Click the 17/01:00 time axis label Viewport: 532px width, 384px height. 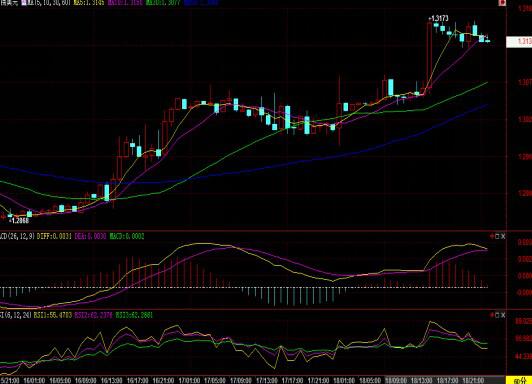click(x=189, y=381)
